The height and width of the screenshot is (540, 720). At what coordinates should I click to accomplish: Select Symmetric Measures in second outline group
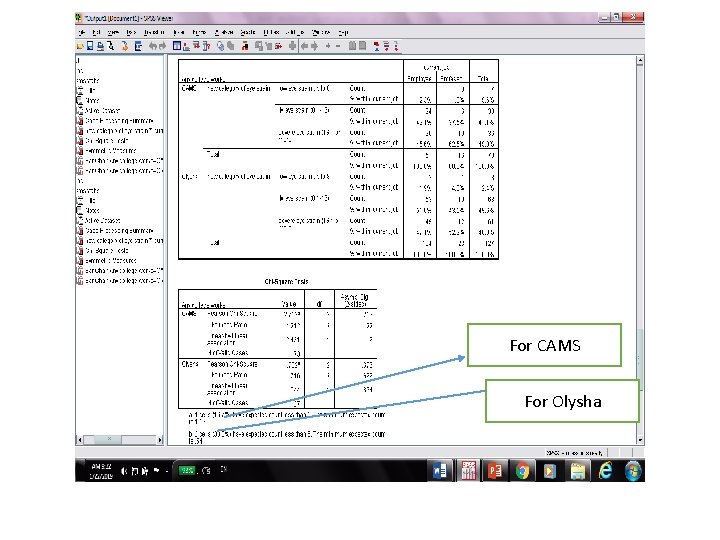(x=111, y=261)
